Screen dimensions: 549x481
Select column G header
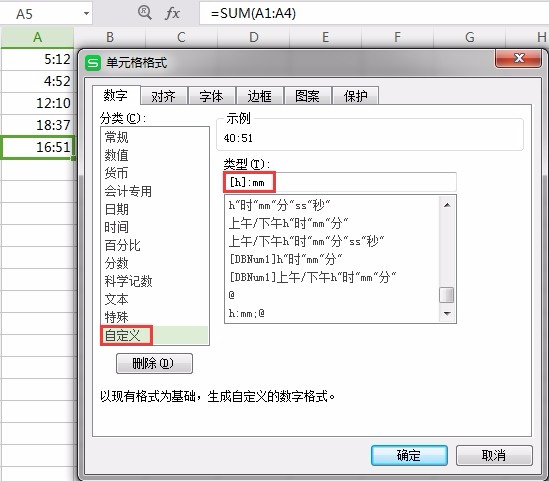tap(470, 37)
